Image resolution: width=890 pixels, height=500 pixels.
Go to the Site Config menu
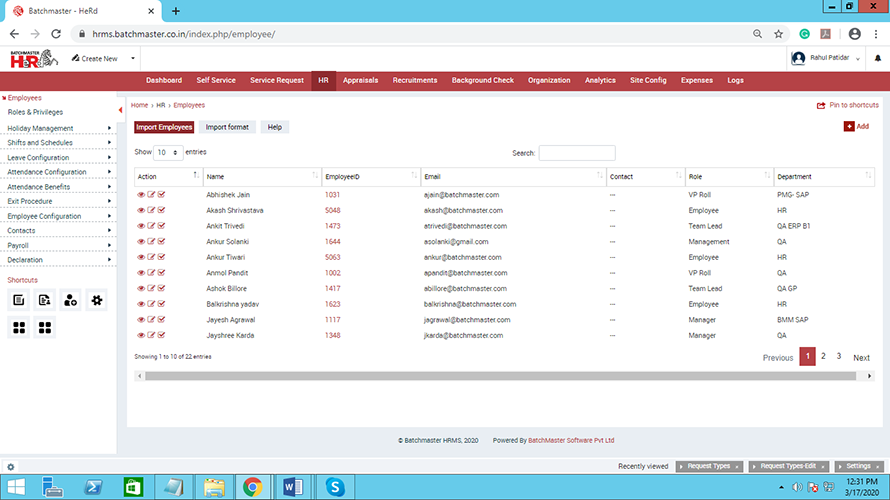click(648, 80)
